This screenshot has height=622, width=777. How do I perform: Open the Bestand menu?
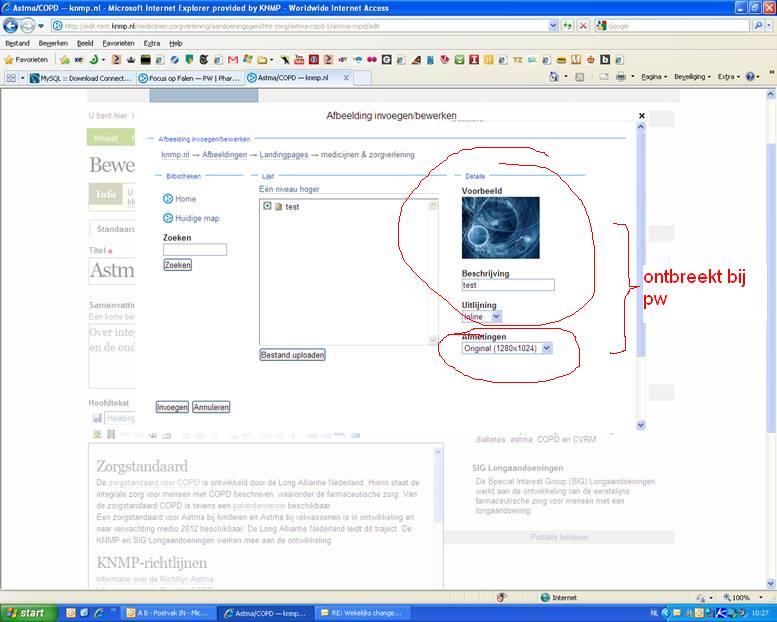pyautogui.click(x=18, y=44)
